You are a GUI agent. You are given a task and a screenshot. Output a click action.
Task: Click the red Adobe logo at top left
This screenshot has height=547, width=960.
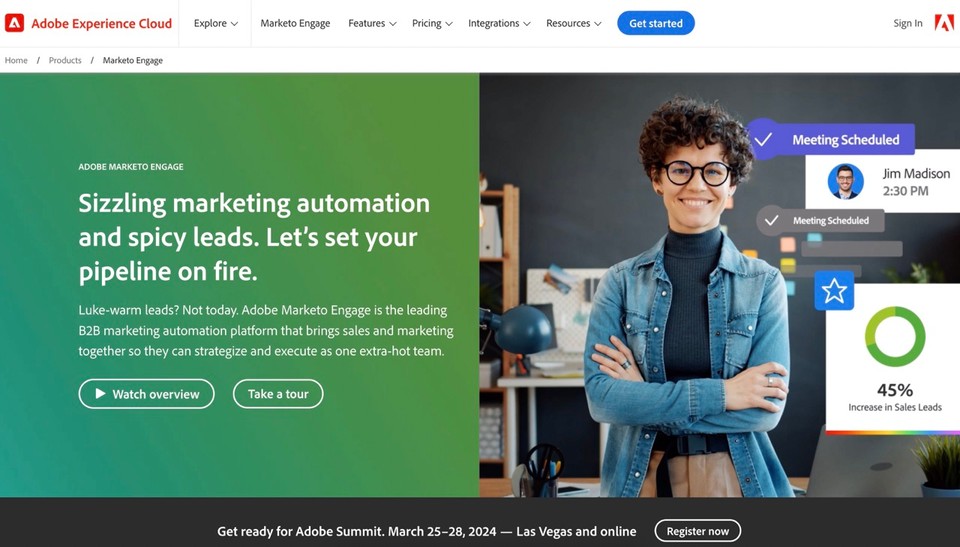tap(14, 23)
